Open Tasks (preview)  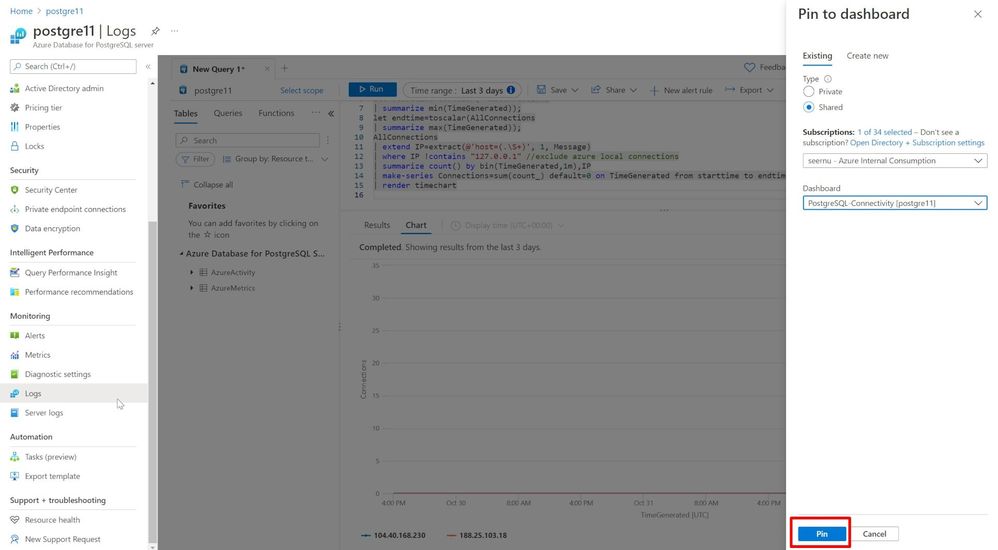[50, 456]
